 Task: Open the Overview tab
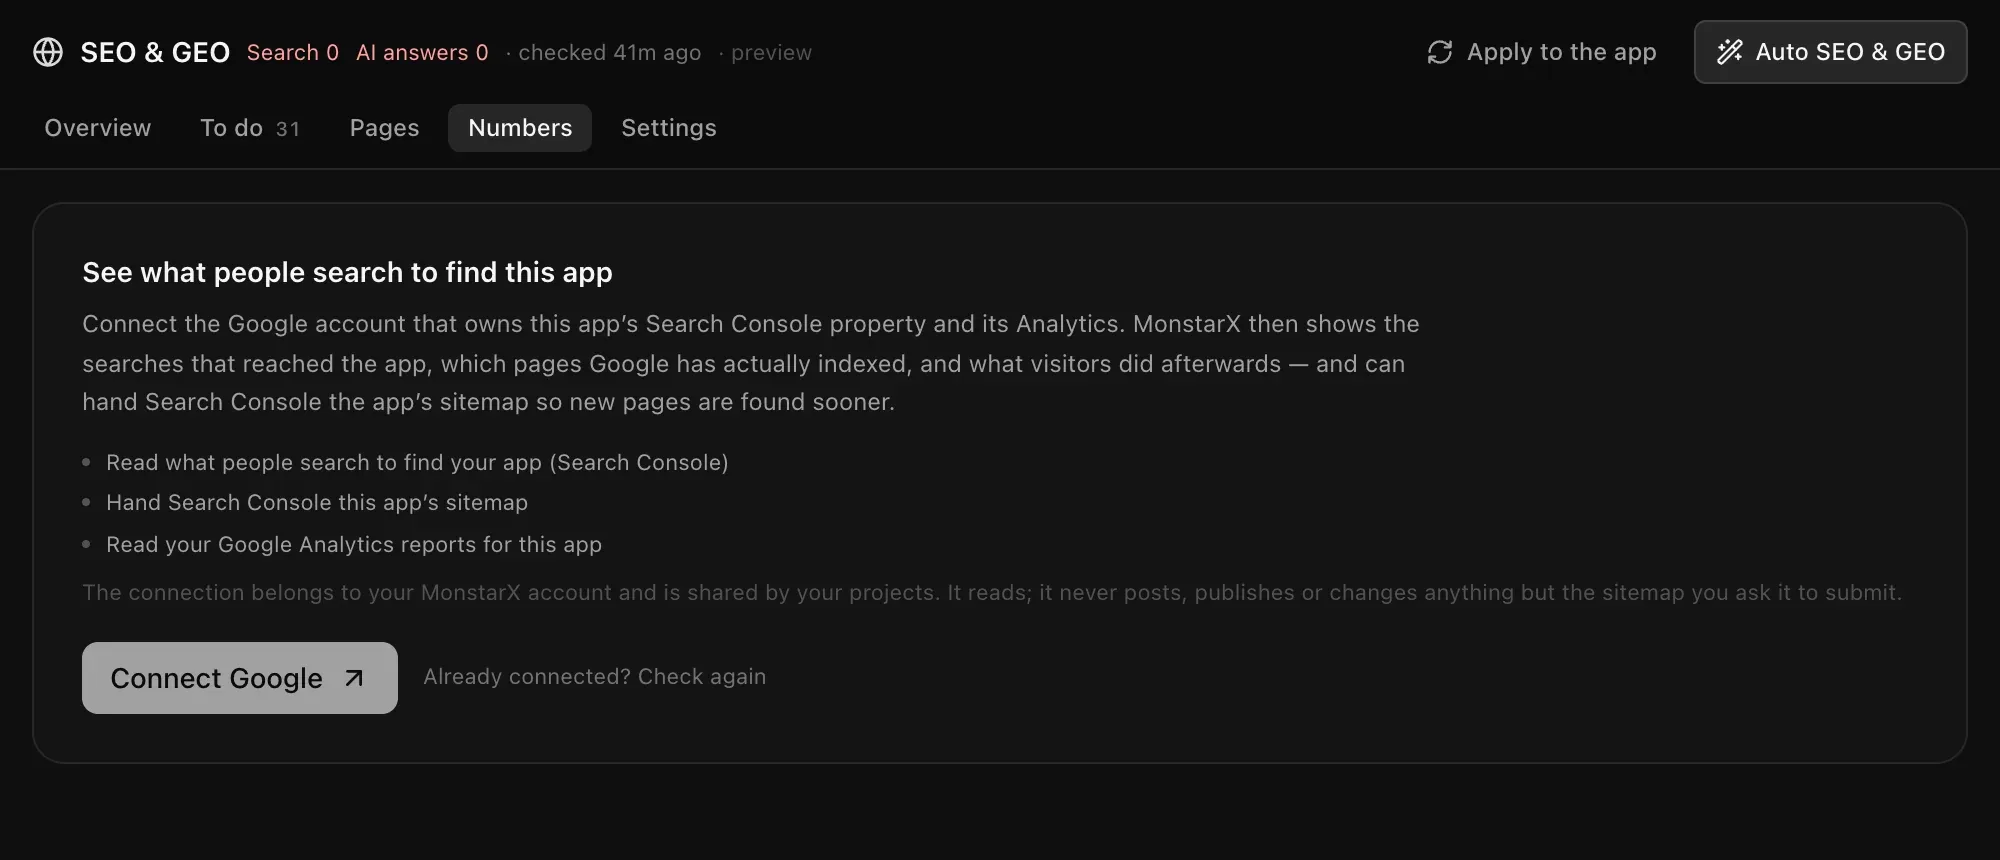click(98, 128)
